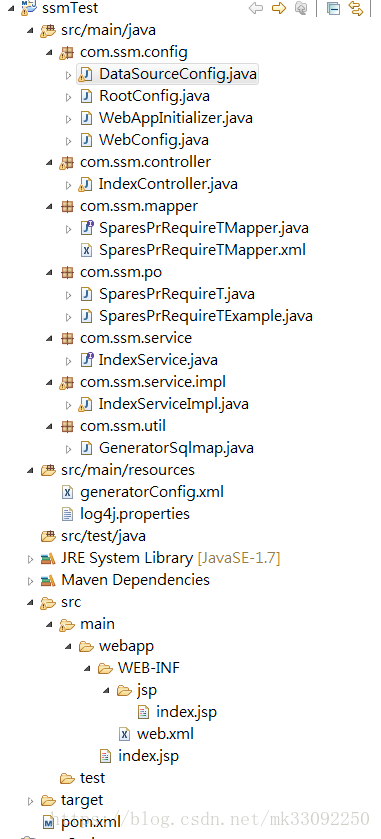Select the SparesPrRequireT.java file
The width and height of the screenshot is (381, 839).
pos(177,294)
